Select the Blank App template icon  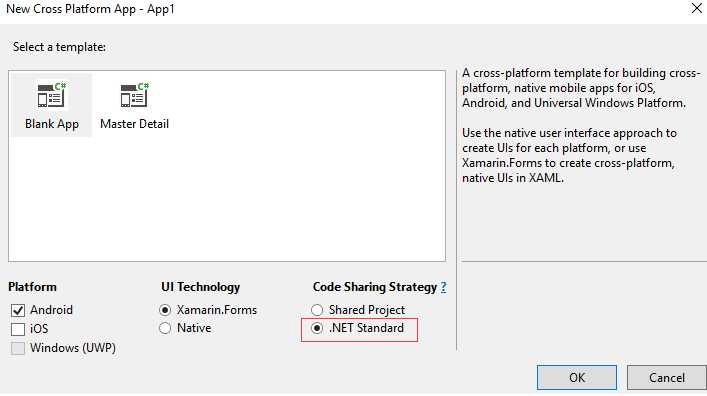pos(51,95)
